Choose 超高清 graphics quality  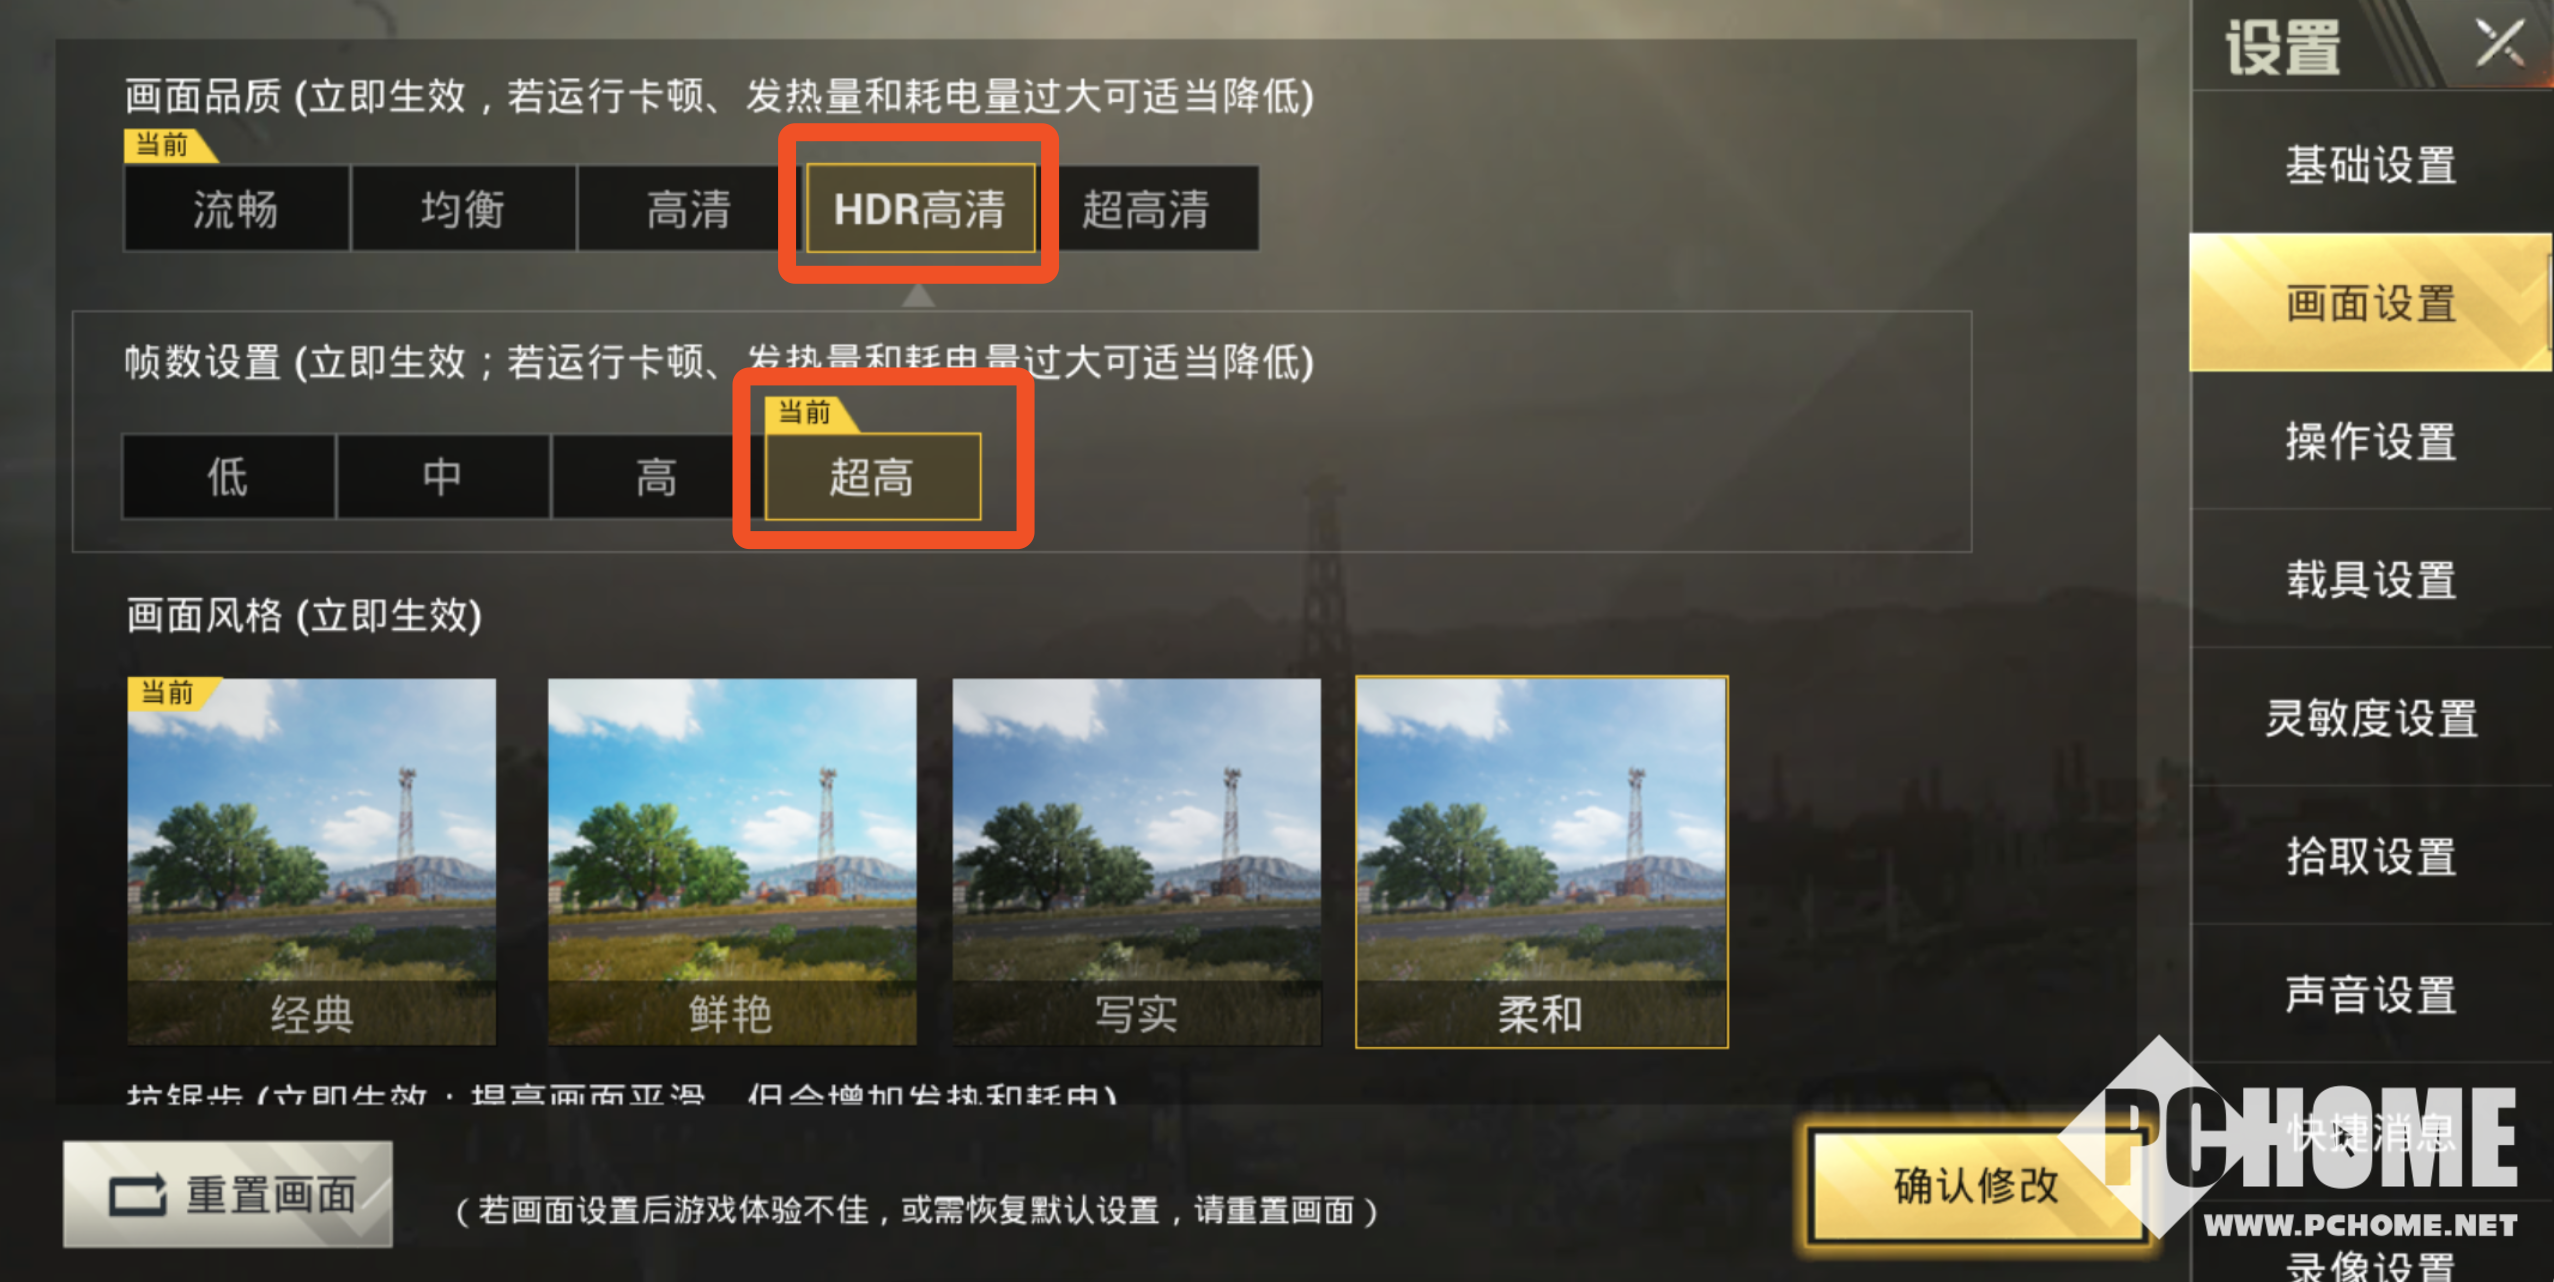point(1147,209)
